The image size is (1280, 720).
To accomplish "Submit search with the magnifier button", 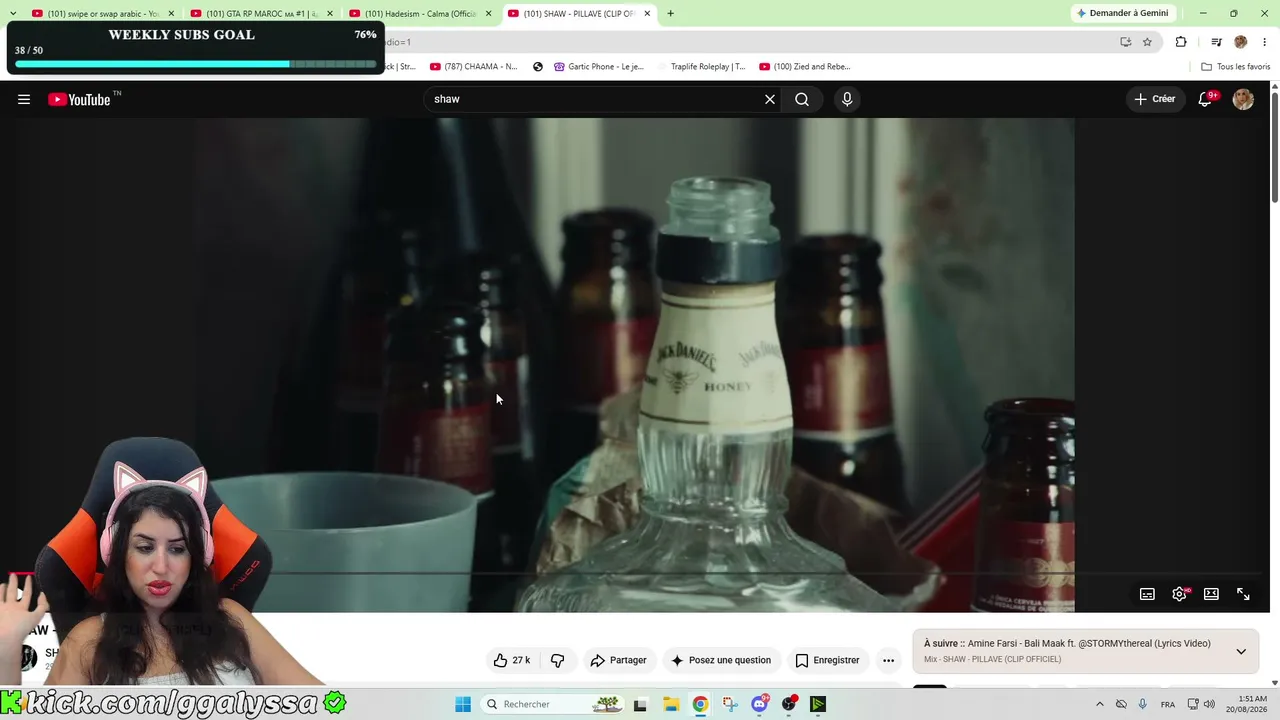I will tap(802, 99).
